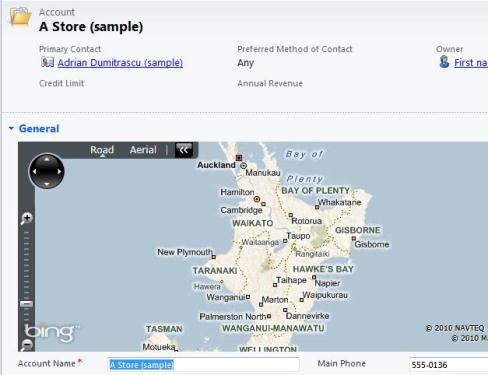Pan the map up with compass arrow
The width and height of the screenshot is (488, 375).
tap(47, 159)
